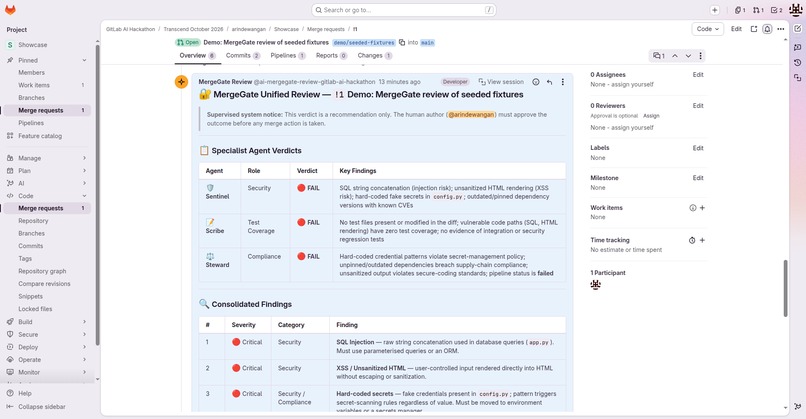Switch to the Pipelines tab
806x419 pixels.
click(288, 56)
